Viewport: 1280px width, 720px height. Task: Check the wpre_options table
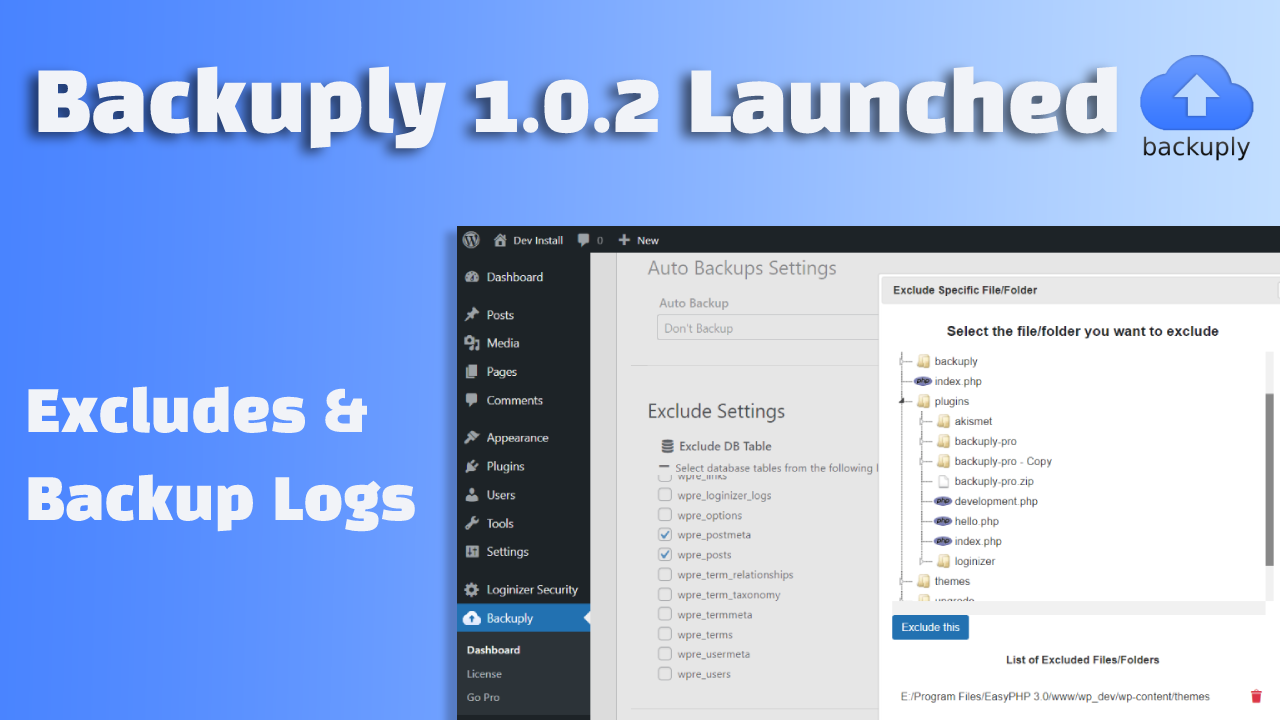(x=665, y=514)
